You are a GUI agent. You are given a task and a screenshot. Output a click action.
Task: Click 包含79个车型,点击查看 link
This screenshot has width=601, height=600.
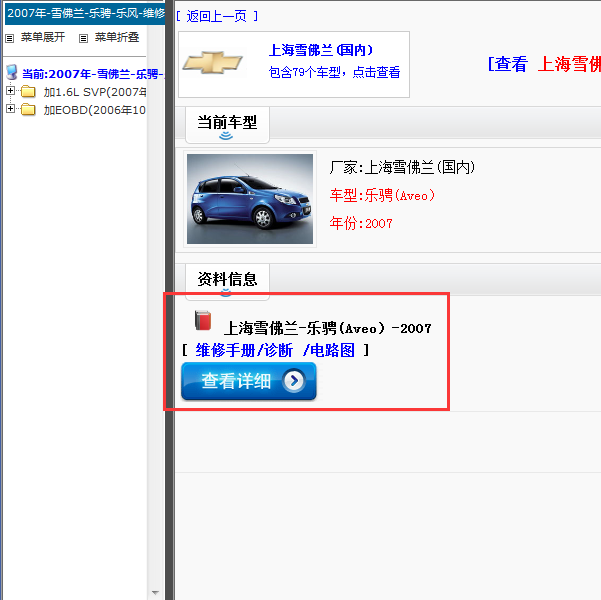pyautogui.click(x=334, y=72)
